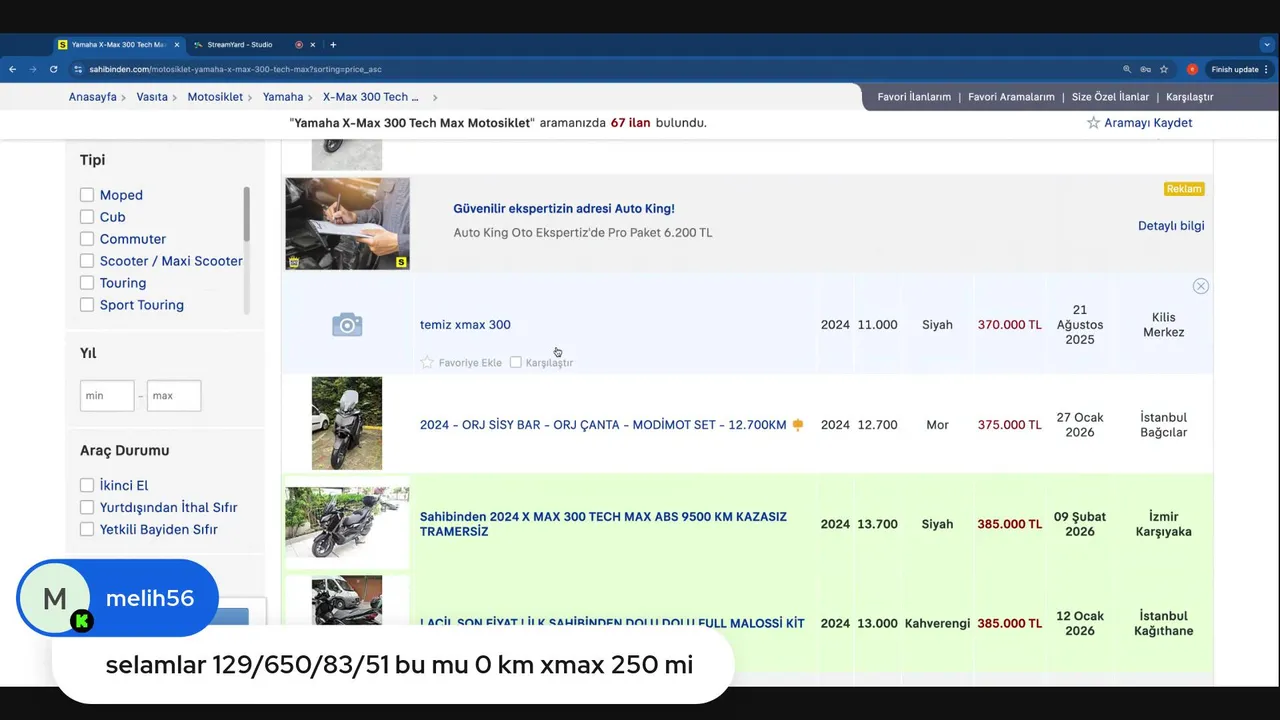Click Aramayı Kaydet link

(x=1148, y=123)
